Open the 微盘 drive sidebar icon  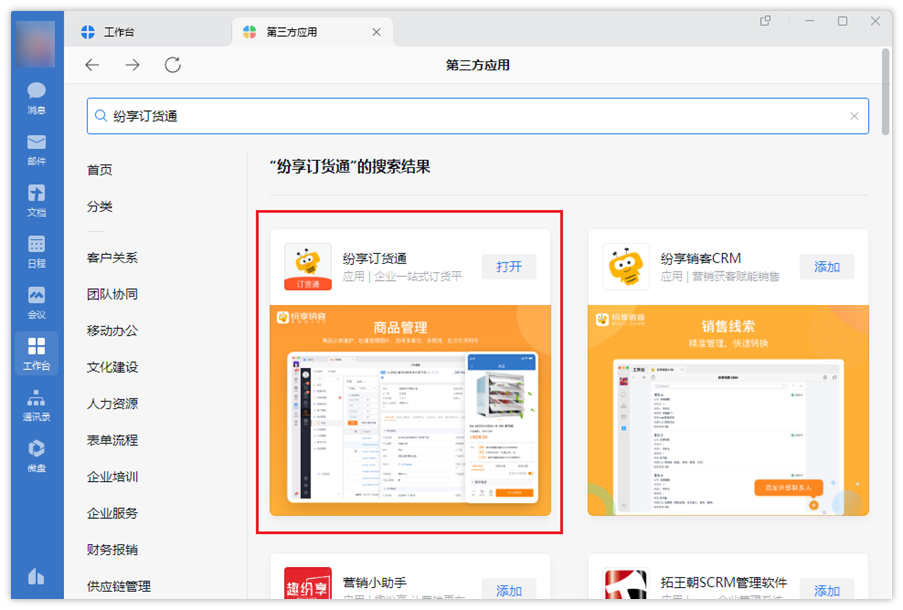coord(36,456)
